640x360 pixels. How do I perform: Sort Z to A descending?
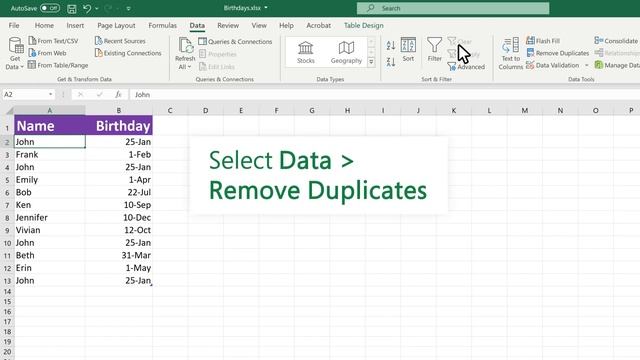tap(391, 62)
